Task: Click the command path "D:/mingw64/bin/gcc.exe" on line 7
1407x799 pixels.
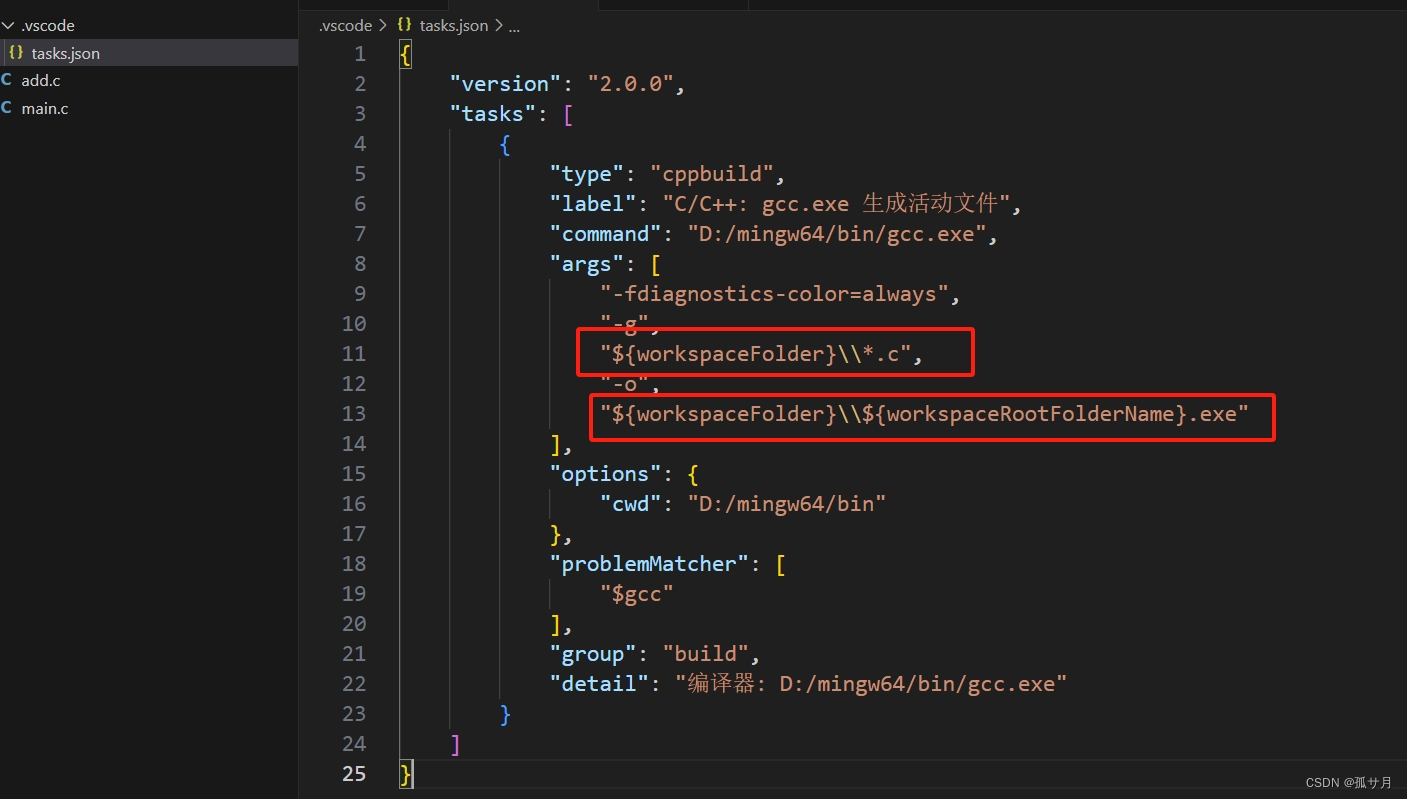Action: pyautogui.click(x=837, y=234)
